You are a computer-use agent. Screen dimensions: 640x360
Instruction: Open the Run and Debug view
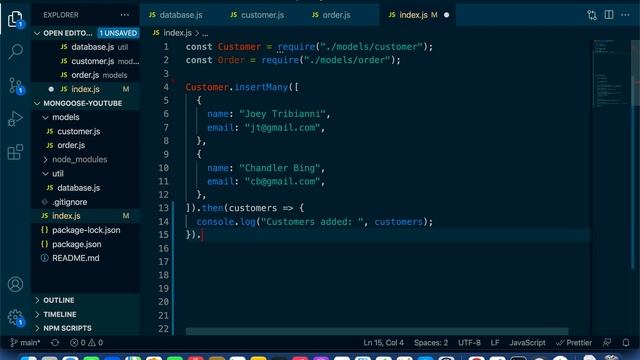pyautogui.click(x=15, y=119)
